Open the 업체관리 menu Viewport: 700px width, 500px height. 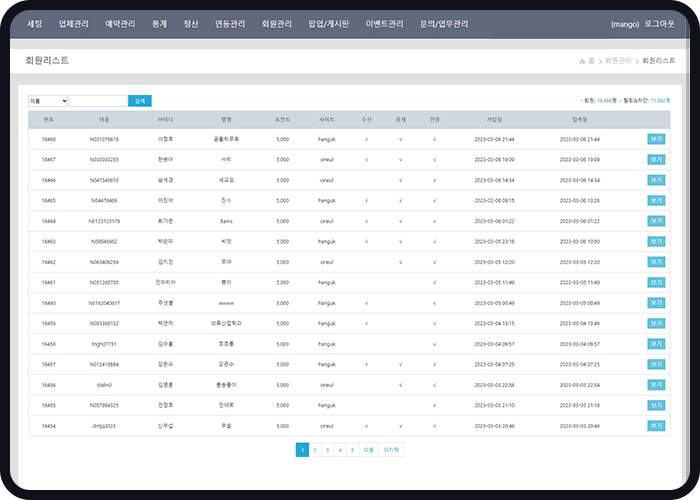(x=74, y=24)
